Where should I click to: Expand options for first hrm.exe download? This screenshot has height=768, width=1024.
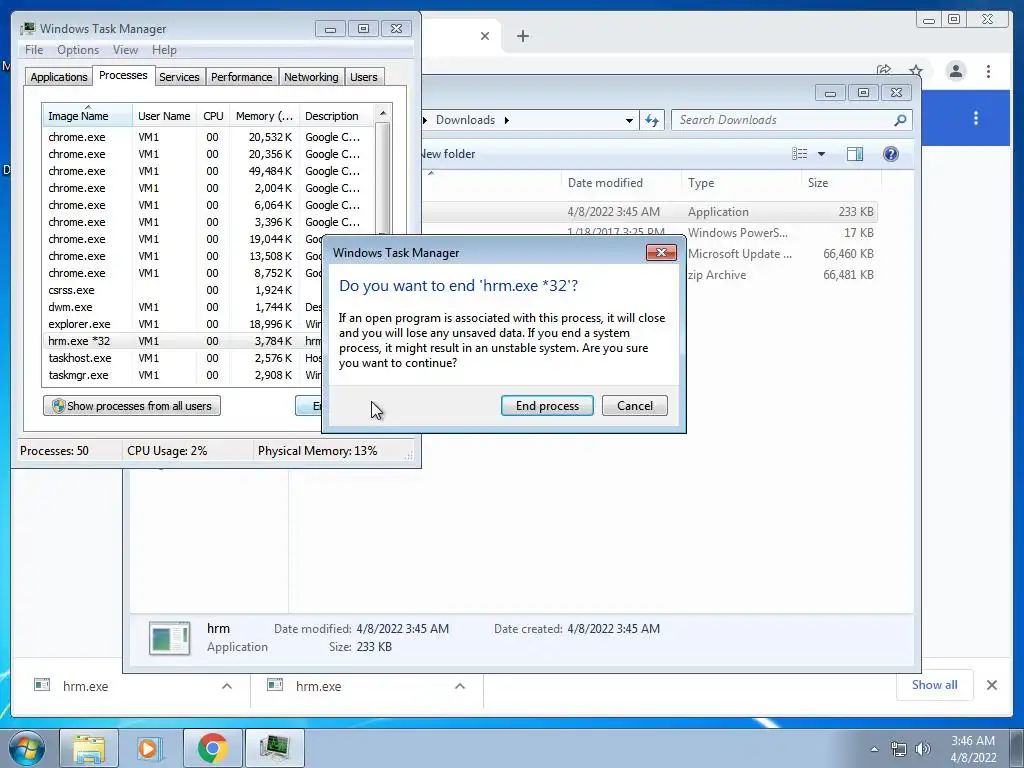pyautogui.click(x=227, y=686)
